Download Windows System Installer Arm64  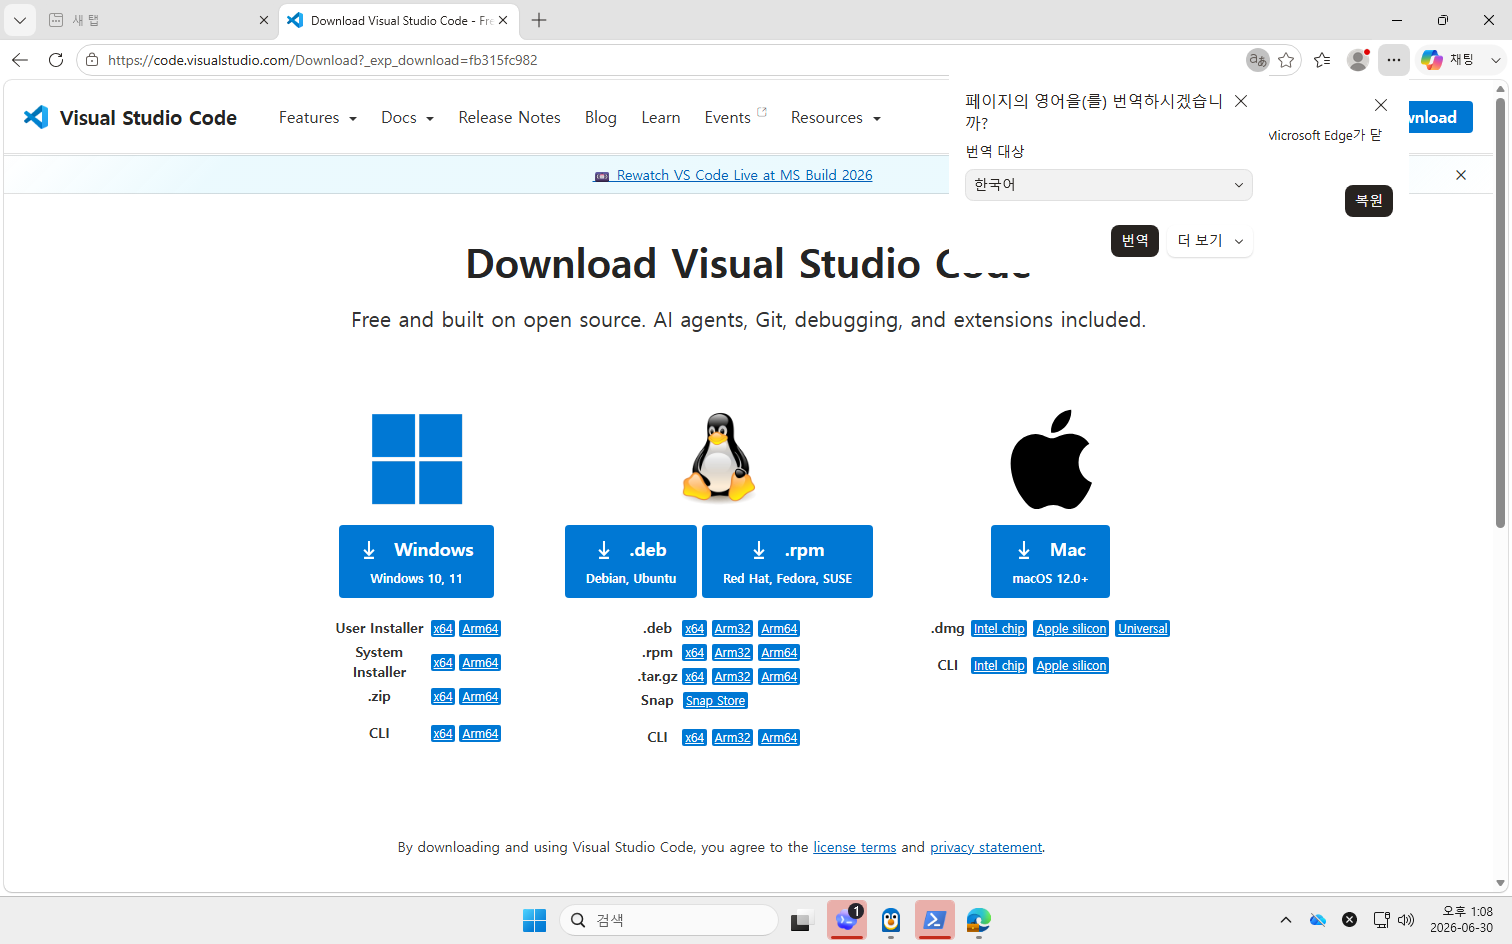(x=480, y=663)
